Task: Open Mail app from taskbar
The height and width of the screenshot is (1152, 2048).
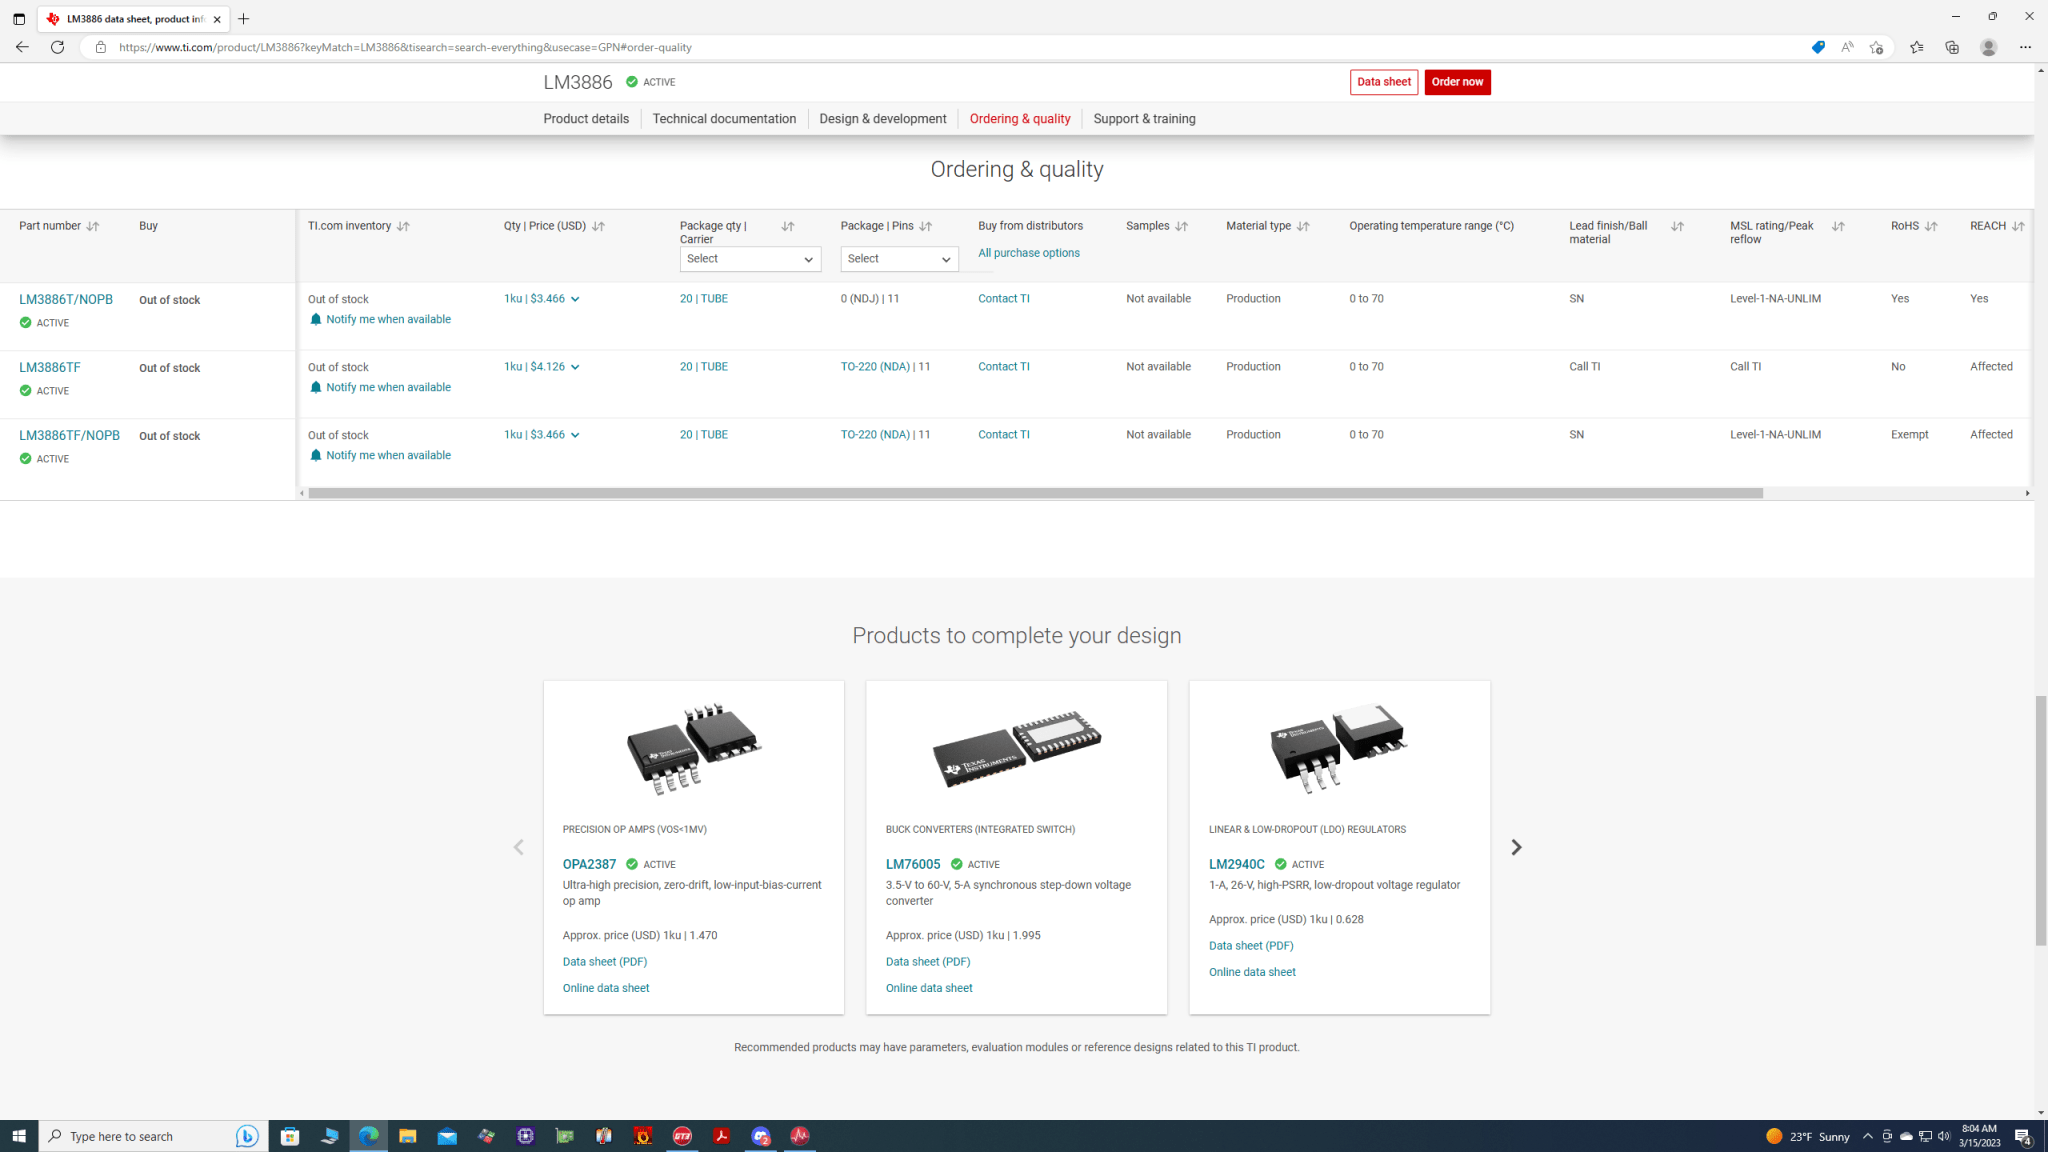Action: [x=447, y=1136]
